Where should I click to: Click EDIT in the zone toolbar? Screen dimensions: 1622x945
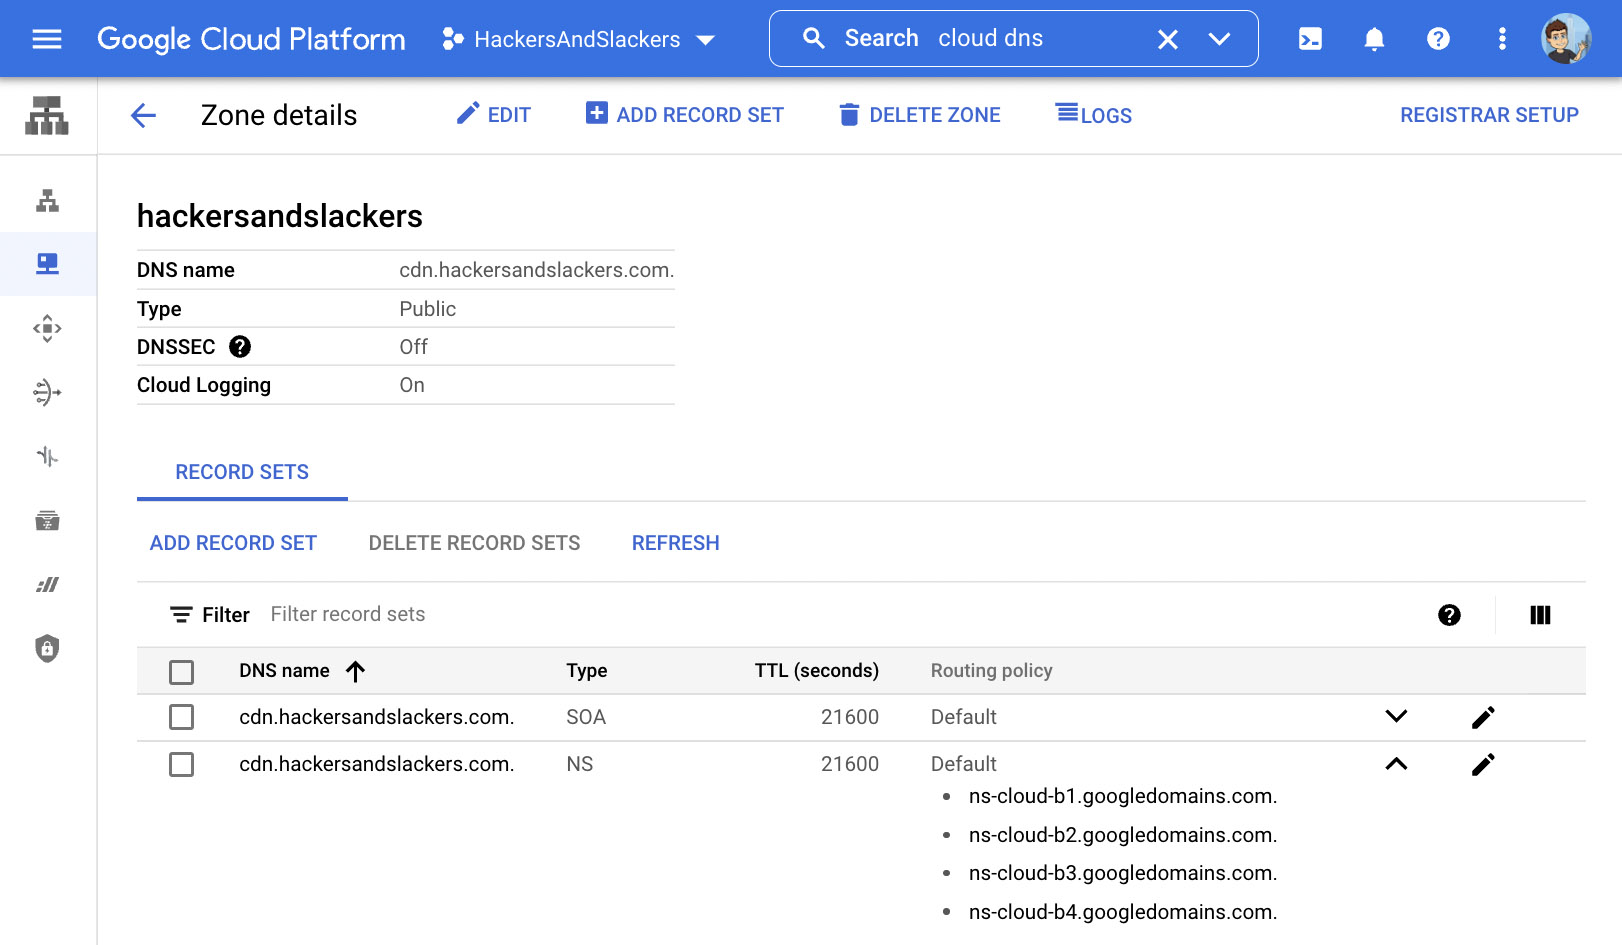coord(494,115)
